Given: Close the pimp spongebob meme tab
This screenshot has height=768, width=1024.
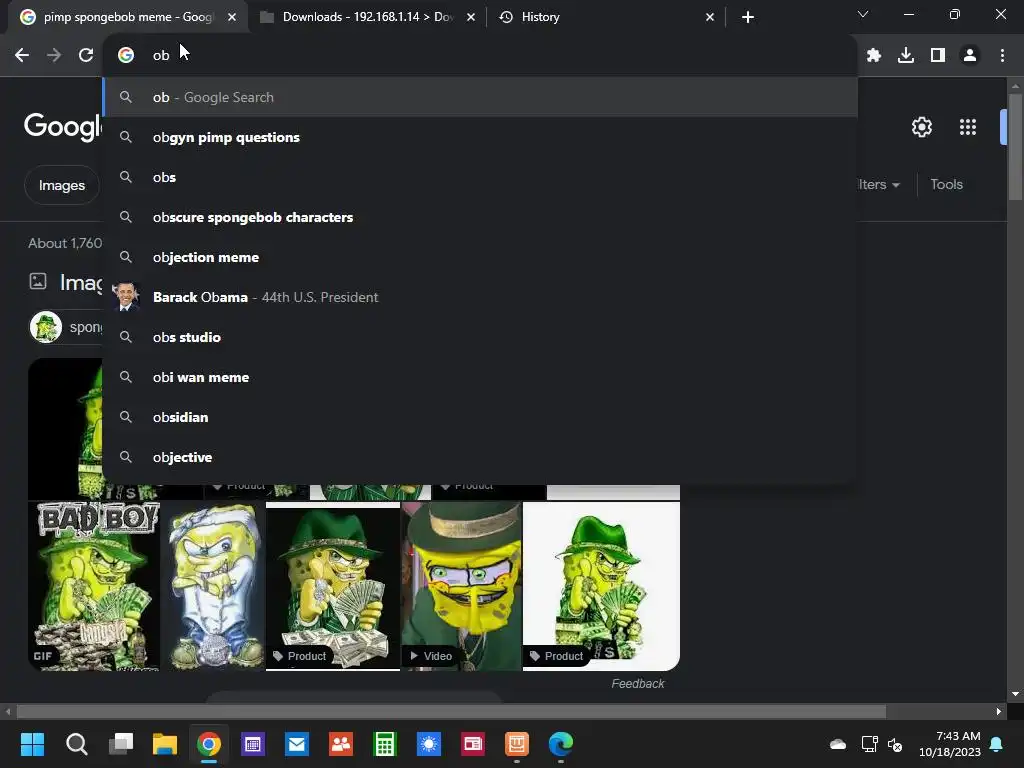Looking at the screenshot, I should pos(232,17).
